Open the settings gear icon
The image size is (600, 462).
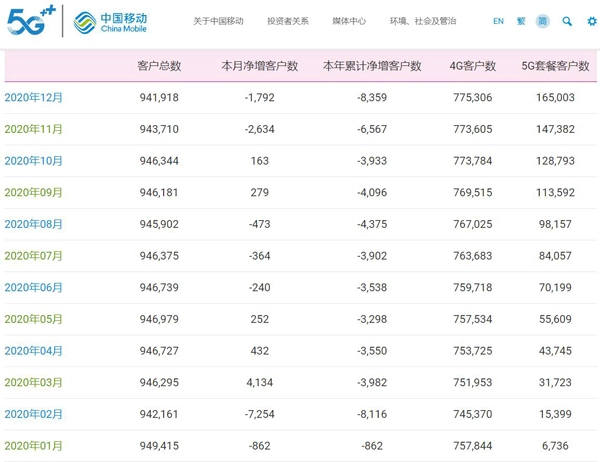tap(591, 21)
